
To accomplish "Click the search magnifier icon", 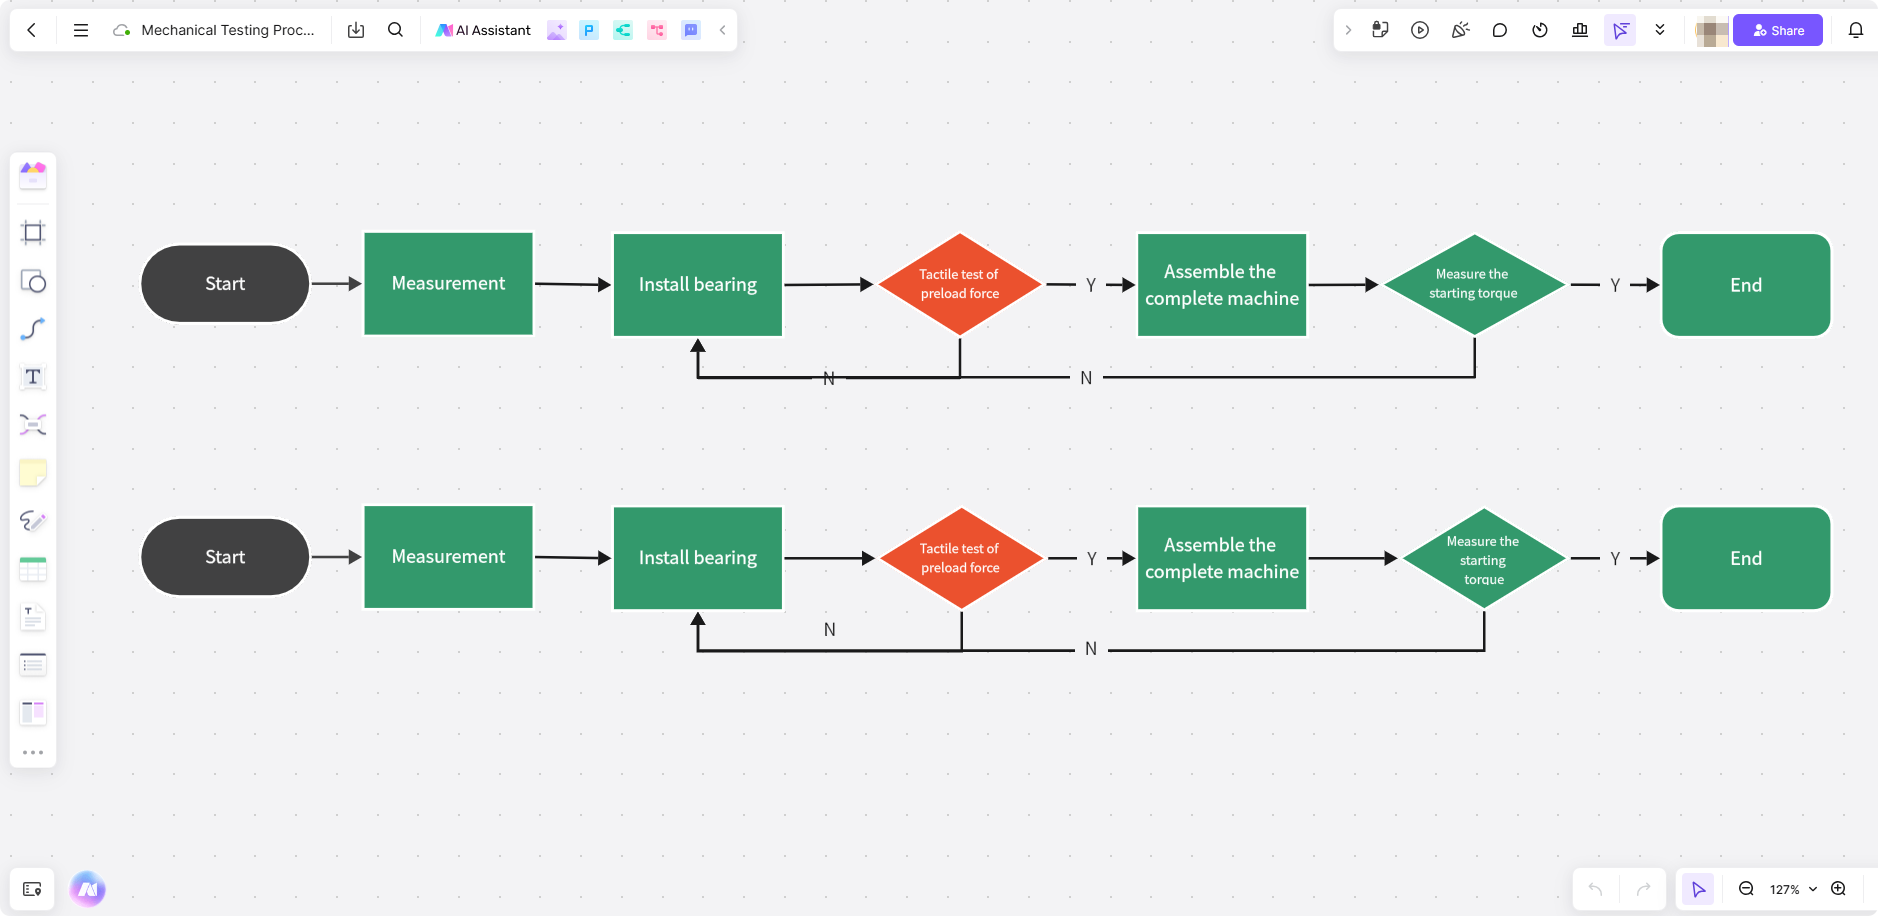I will [395, 30].
